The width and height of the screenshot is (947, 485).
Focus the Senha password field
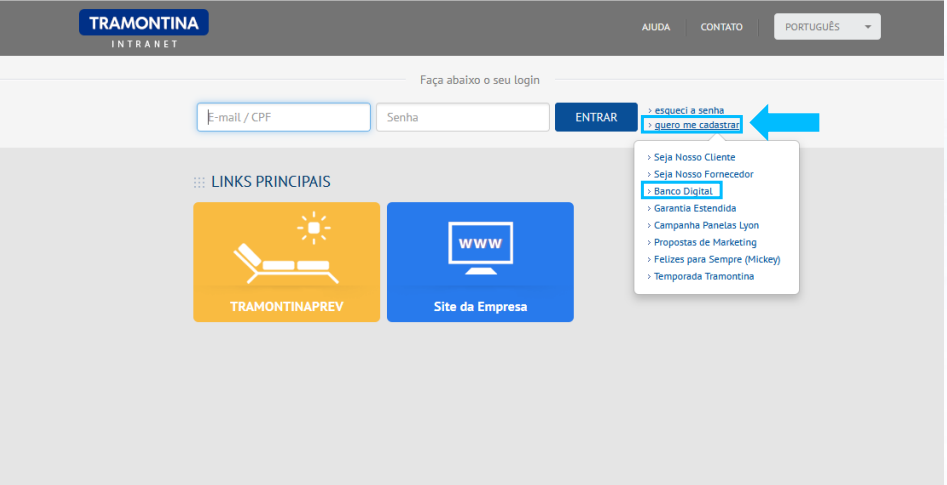pos(463,117)
